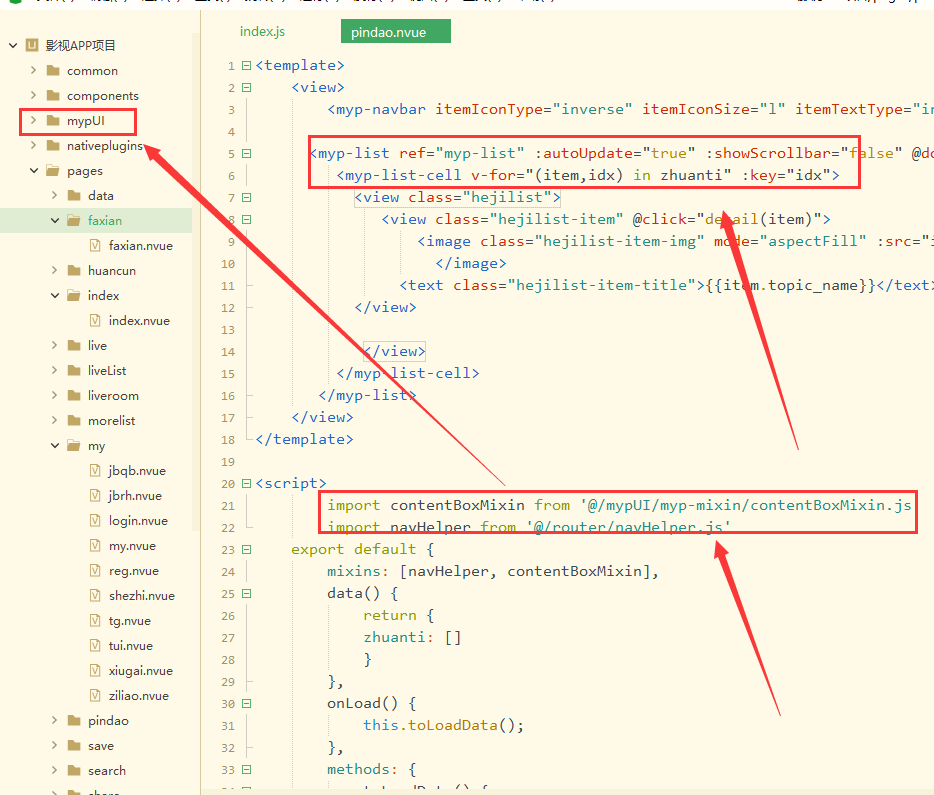Place cursor on this.toLoadData() call
Image resolution: width=934 pixels, height=795 pixels.
[443, 725]
